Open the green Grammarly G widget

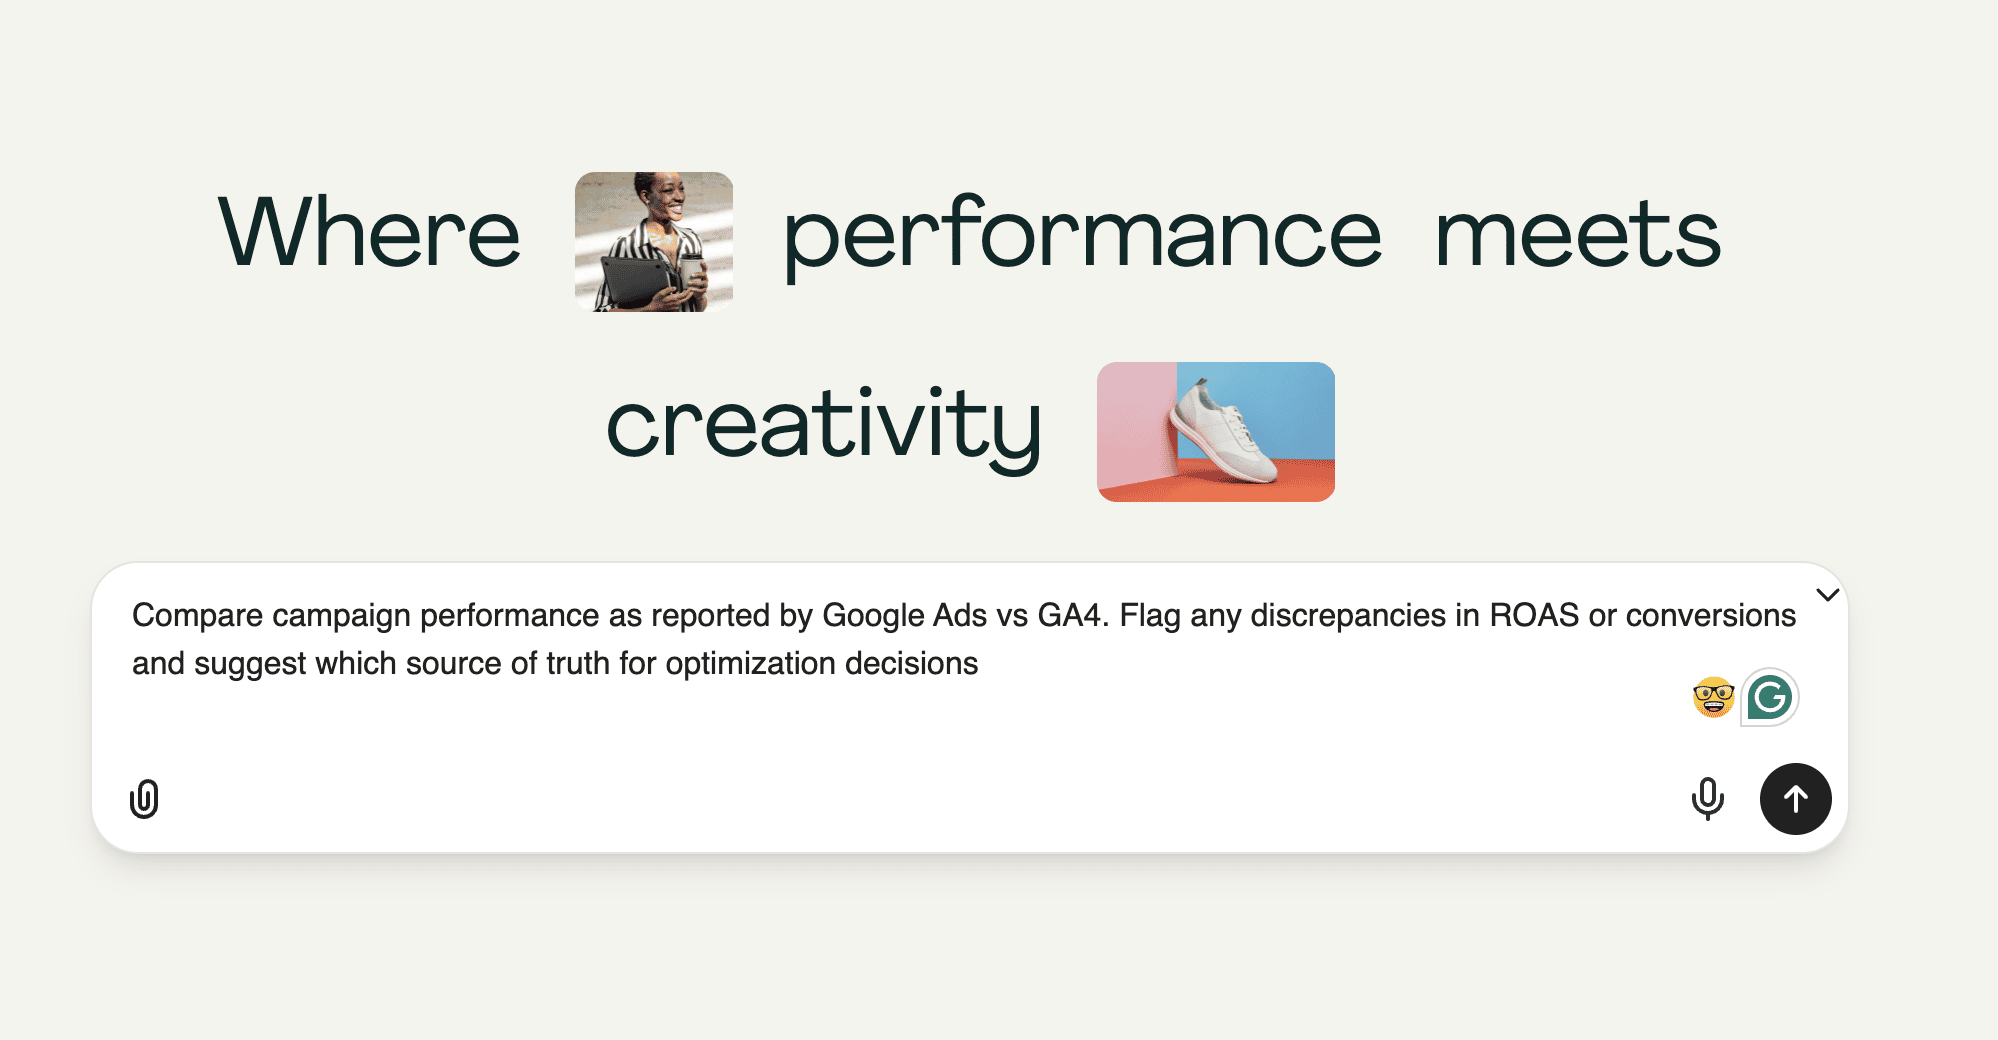pos(1769,697)
